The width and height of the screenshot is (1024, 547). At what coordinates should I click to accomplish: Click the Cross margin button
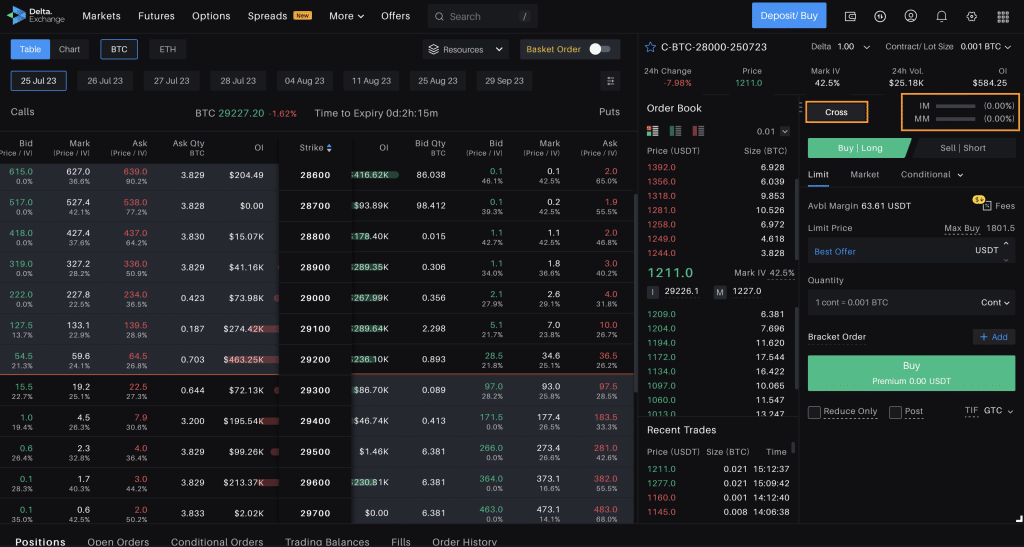click(x=836, y=112)
